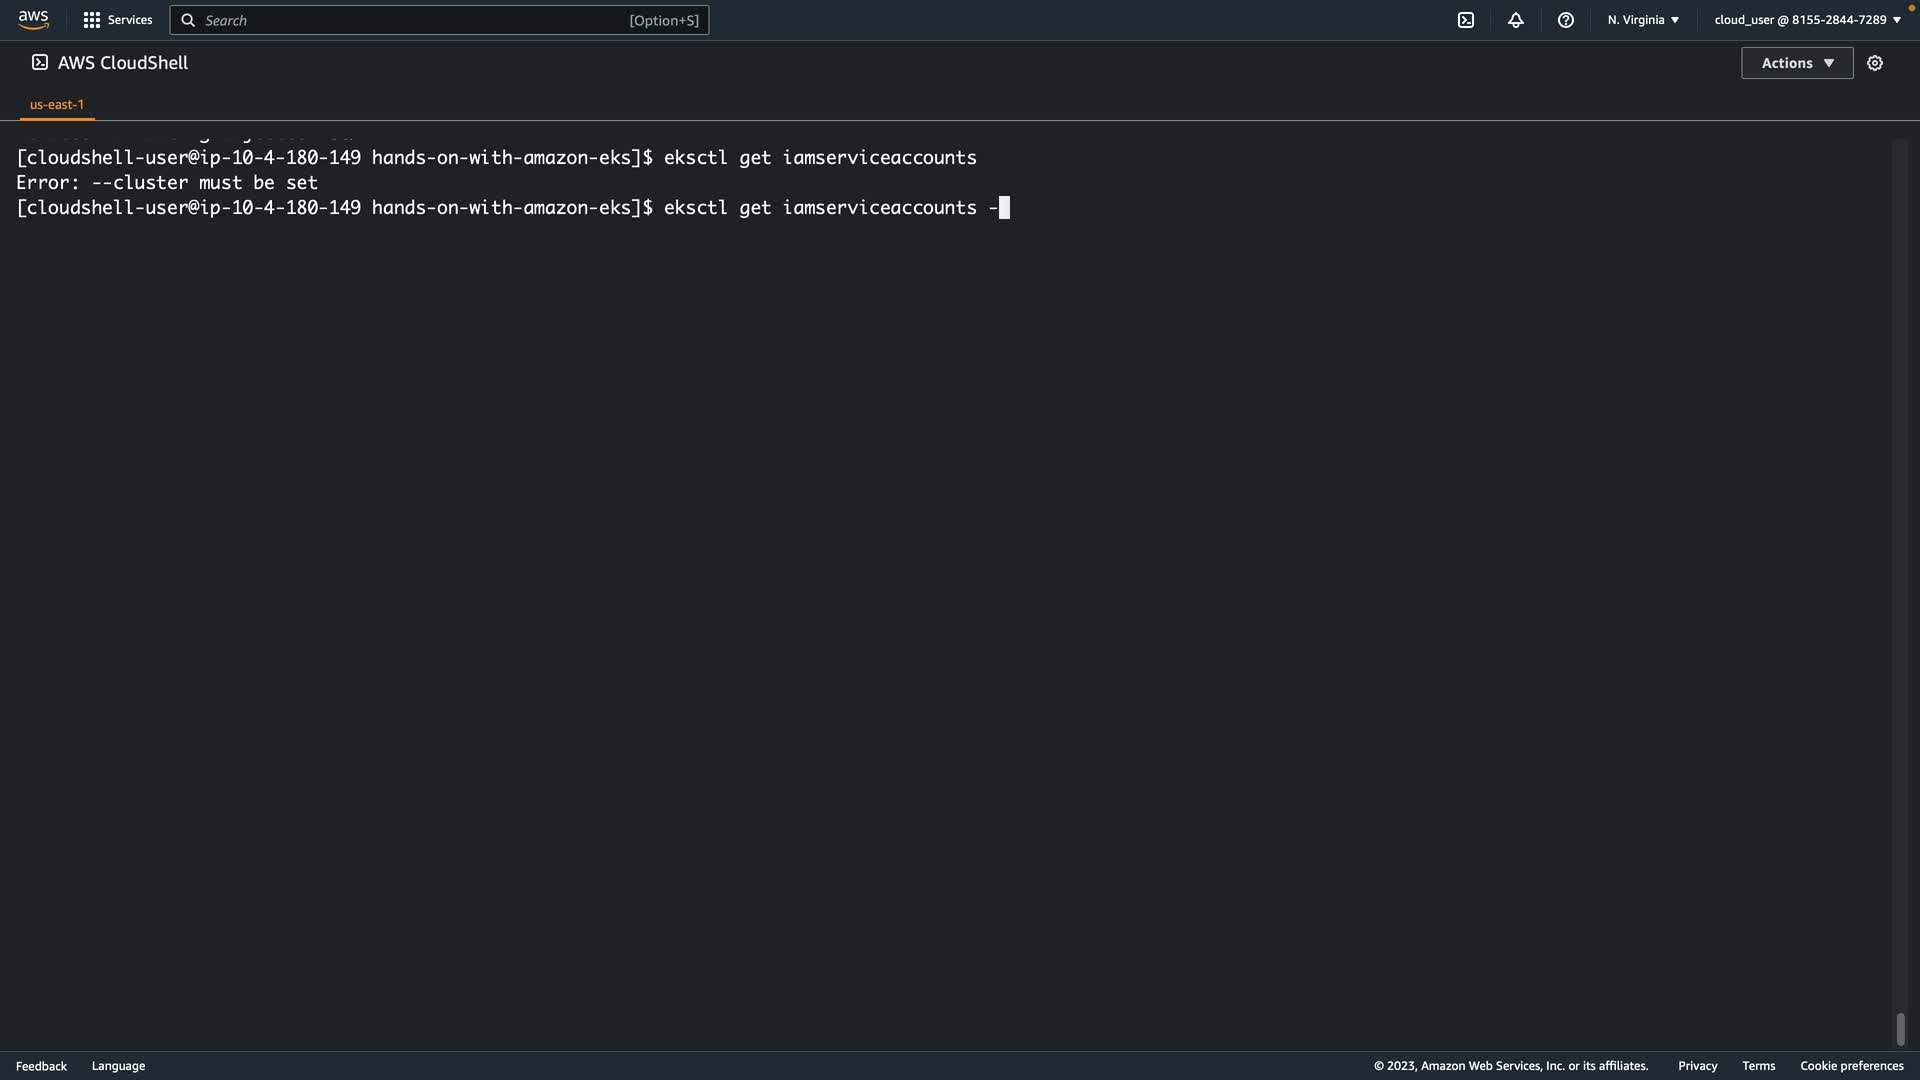Open the Services menu label
This screenshot has width=1920, height=1080.
pos(130,20)
